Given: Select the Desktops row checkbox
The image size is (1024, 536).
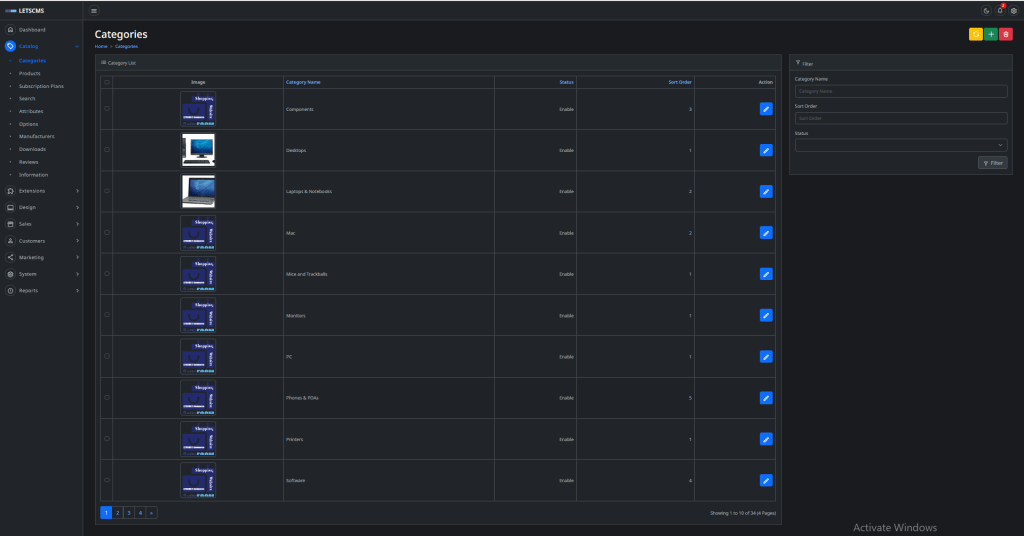Looking at the screenshot, I should (x=107, y=150).
